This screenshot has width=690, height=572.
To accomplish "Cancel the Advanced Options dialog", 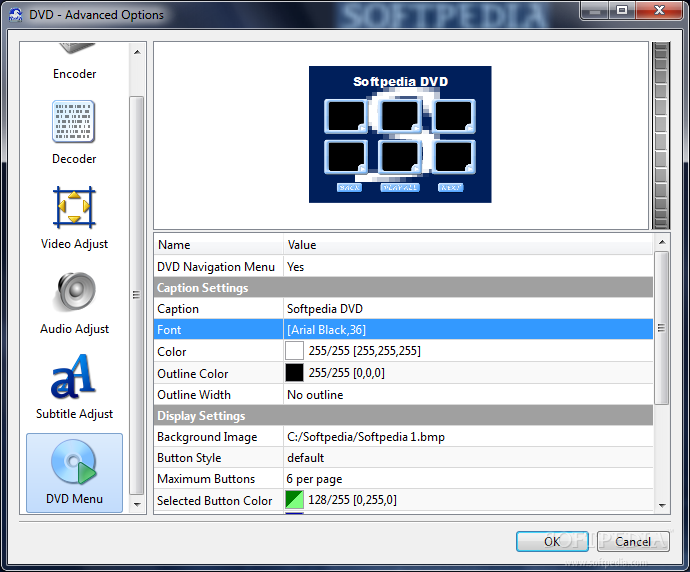I will click(633, 541).
